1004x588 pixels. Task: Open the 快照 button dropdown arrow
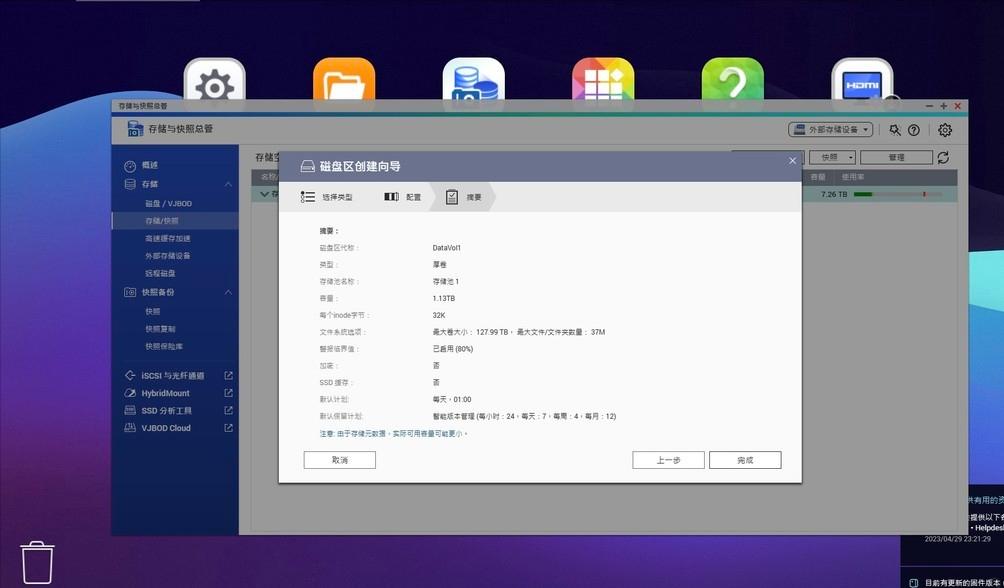[x=850, y=157]
